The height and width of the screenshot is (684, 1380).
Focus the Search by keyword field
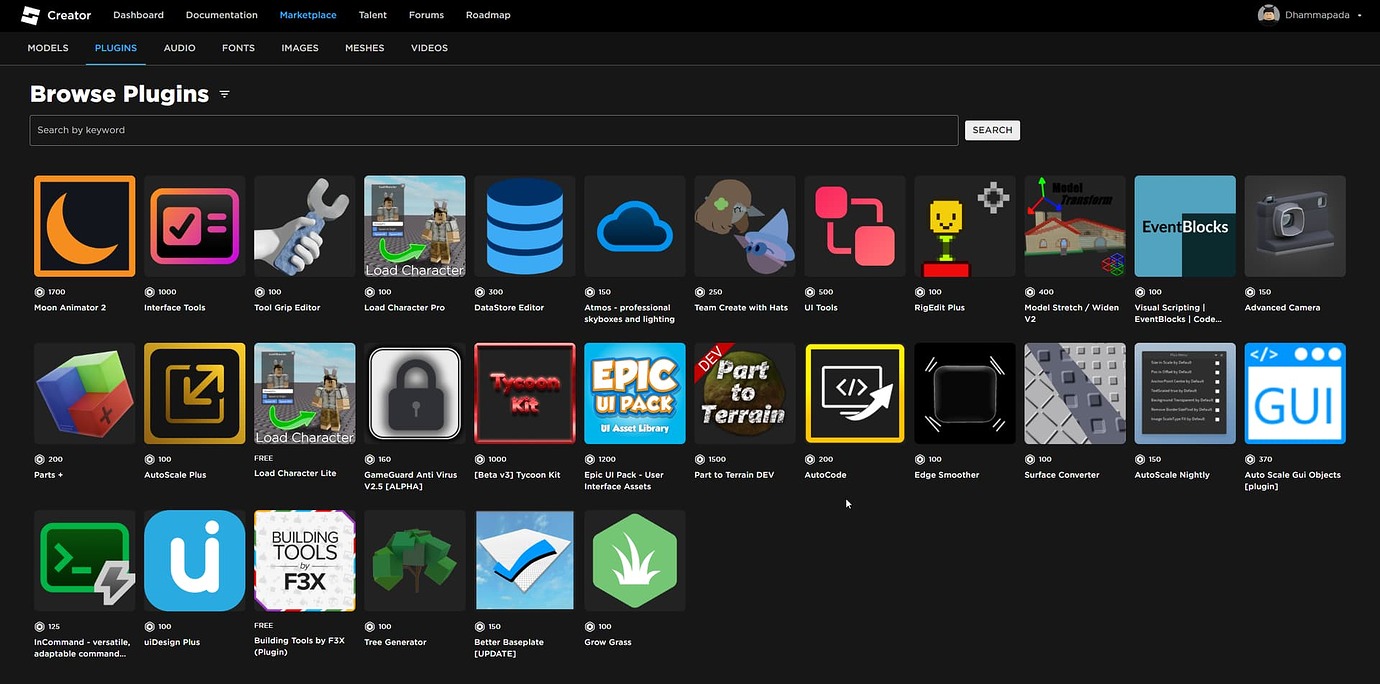point(494,130)
